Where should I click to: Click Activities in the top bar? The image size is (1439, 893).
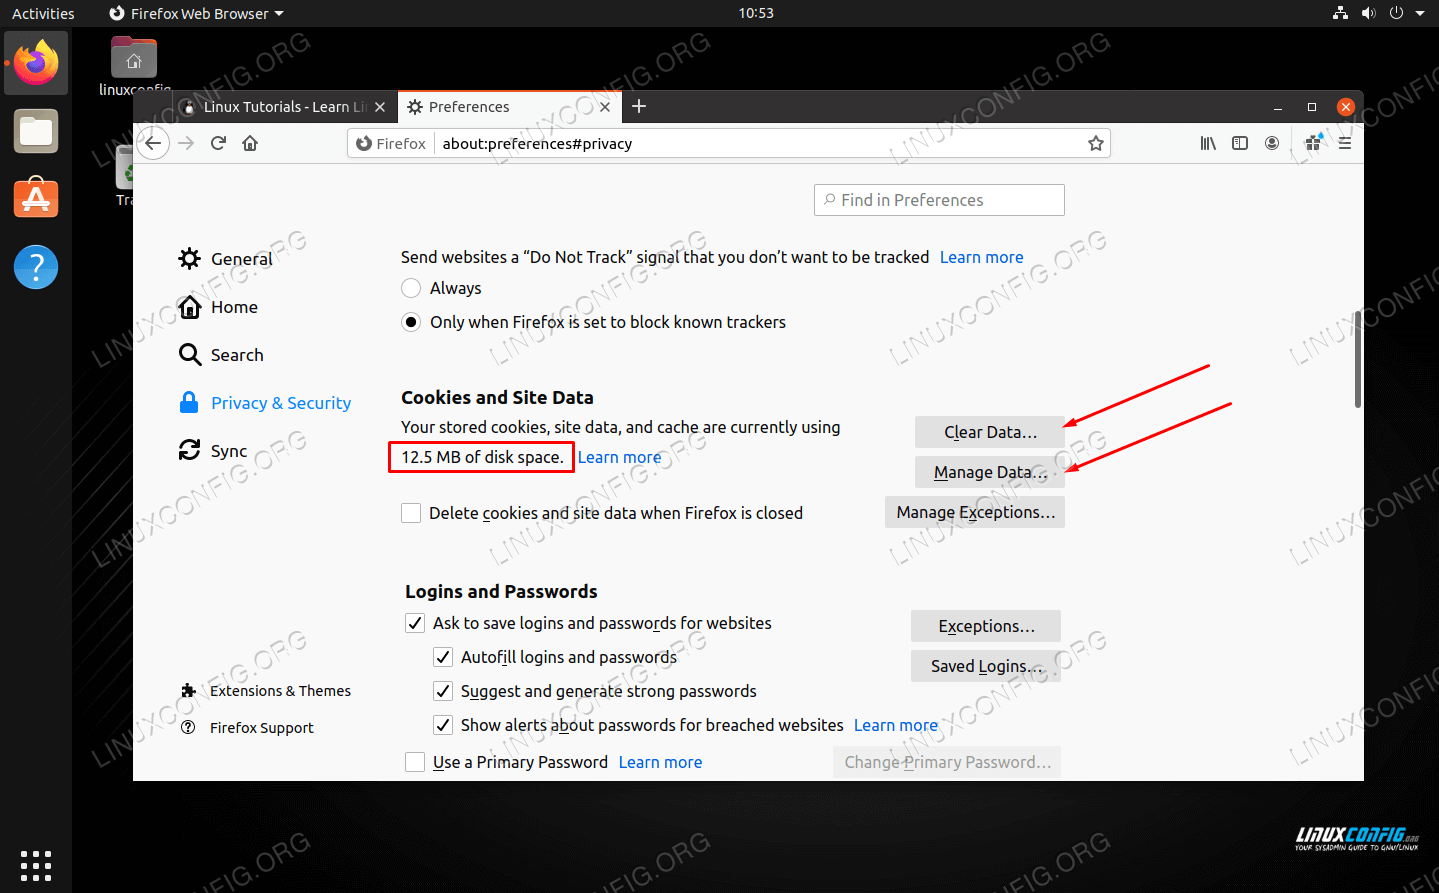(x=43, y=13)
